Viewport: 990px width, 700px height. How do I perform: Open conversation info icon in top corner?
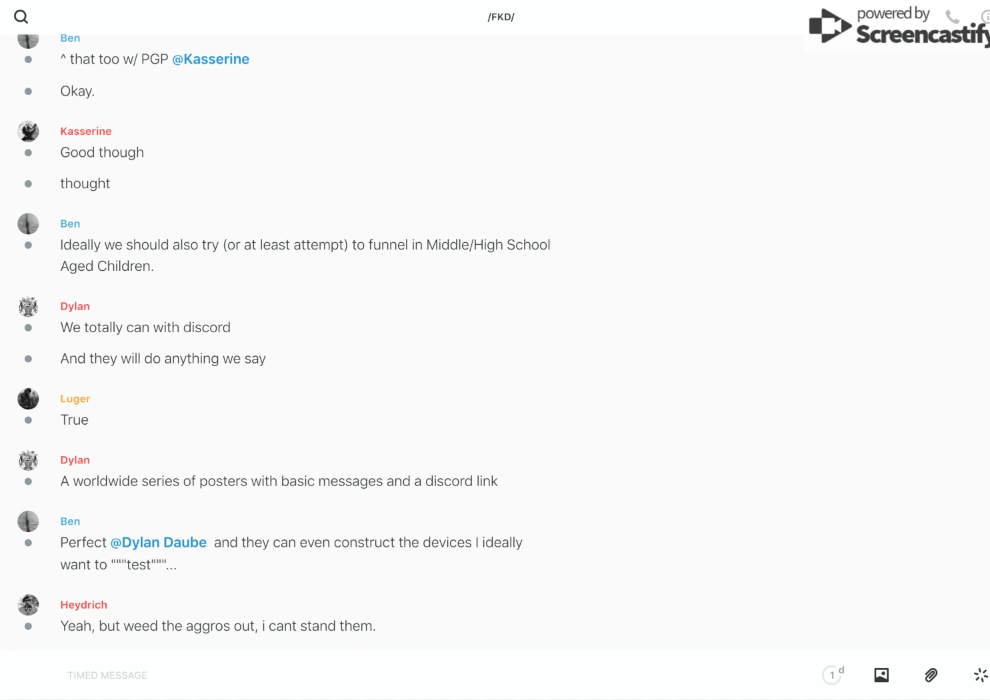(985, 17)
